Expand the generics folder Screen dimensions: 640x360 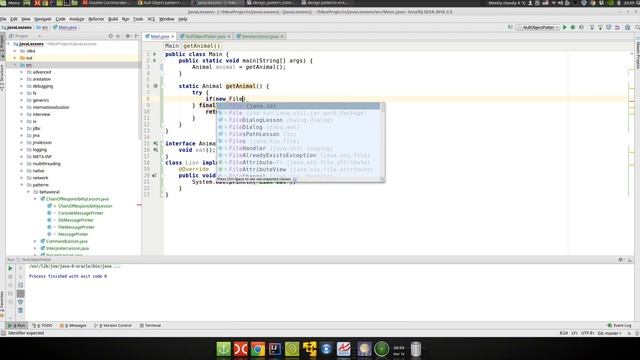(22, 100)
